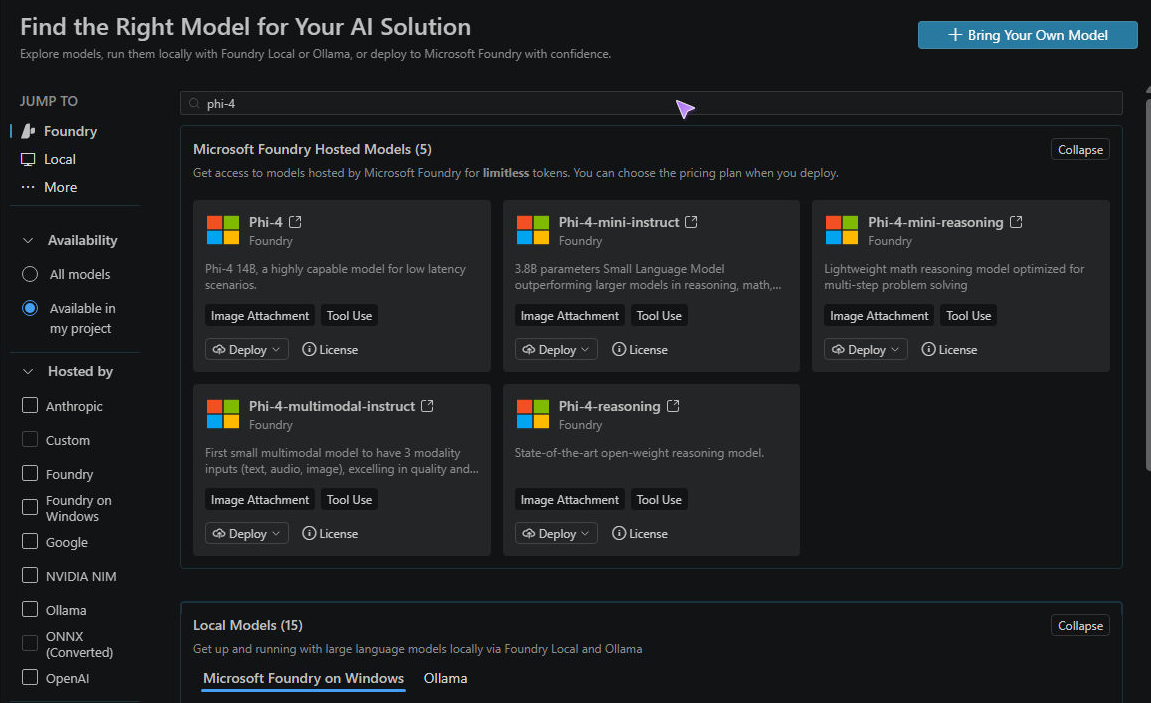Click Microsoft logo on Phi-4-multimodal-instruct card
1151x703 pixels.
223,414
